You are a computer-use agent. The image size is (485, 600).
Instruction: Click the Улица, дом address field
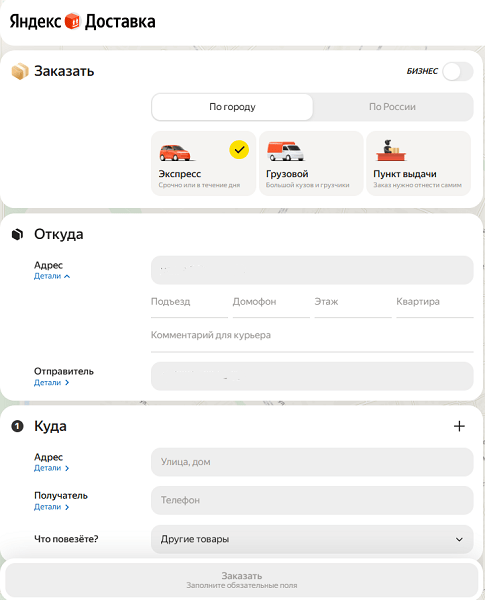[312, 462]
